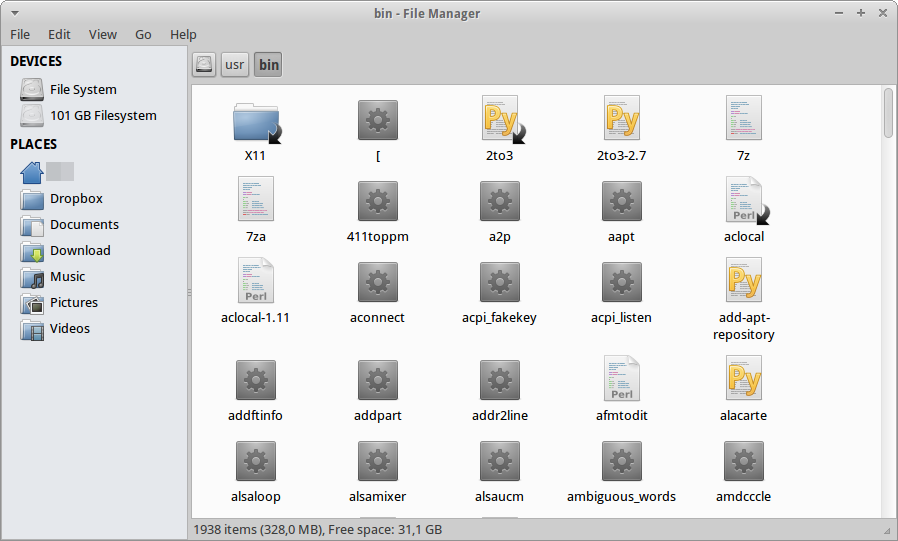Toggle the bin path button
The width and height of the screenshot is (898, 541).
point(268,65)
